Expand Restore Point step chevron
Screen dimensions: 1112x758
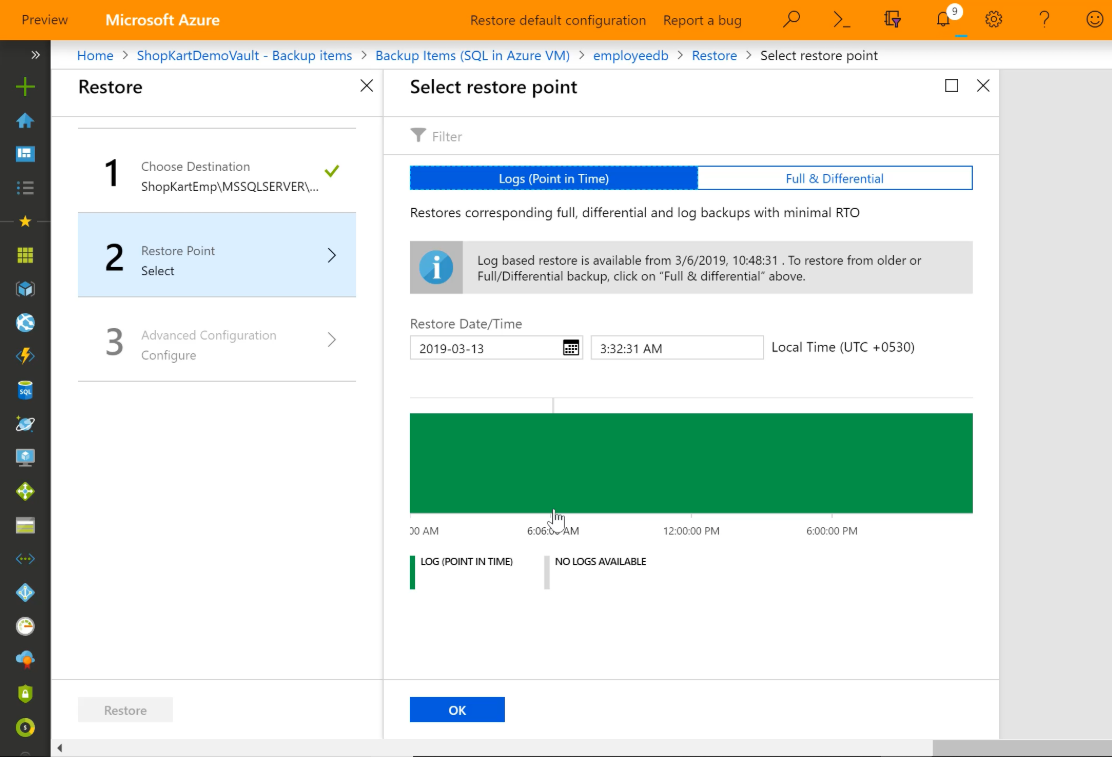[x=331, y=255]
